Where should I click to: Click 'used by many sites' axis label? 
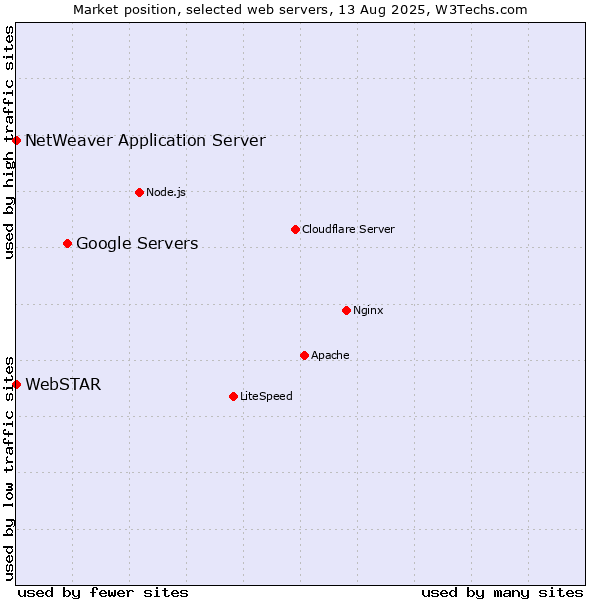tap(502, 593)
